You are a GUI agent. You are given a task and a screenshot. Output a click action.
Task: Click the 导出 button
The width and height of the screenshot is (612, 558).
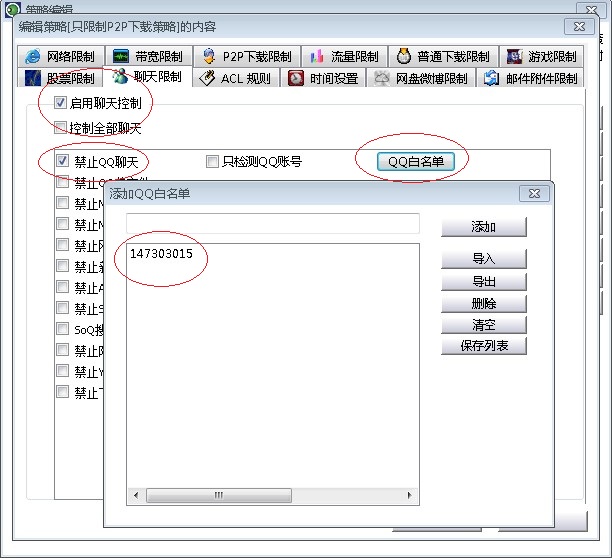click(484, 281)
